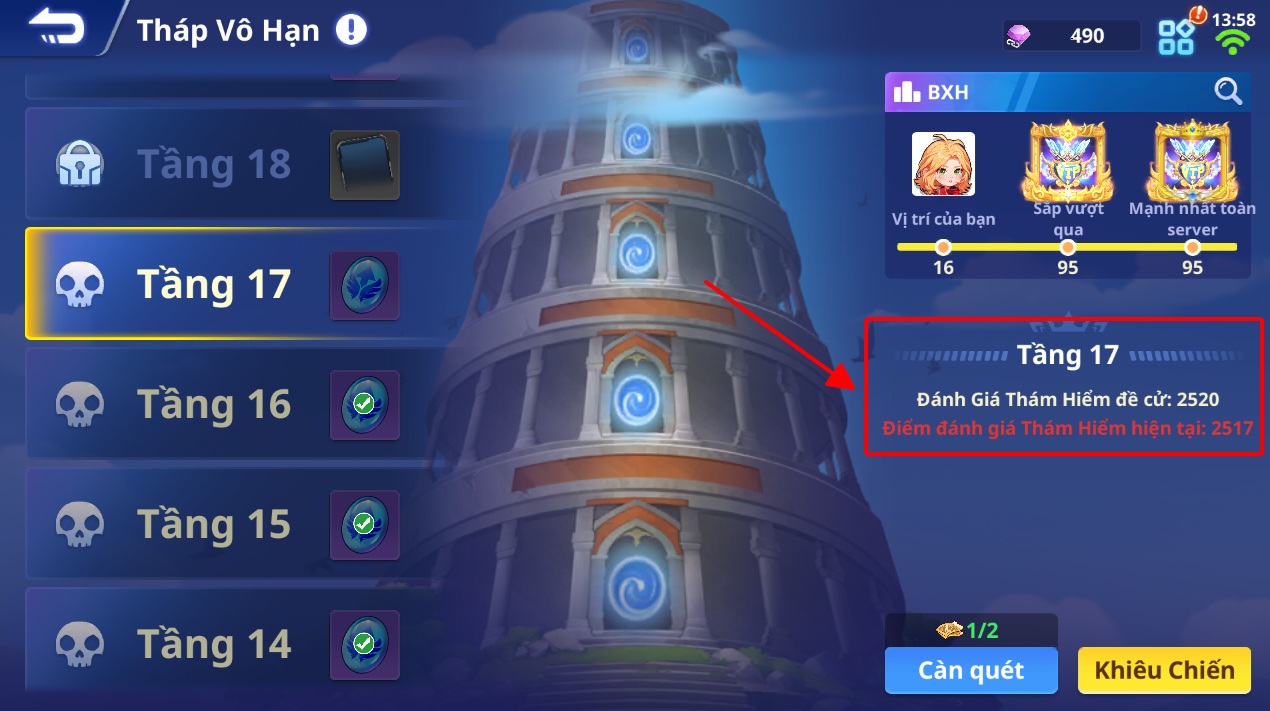Click the checked reward on Tầng 15
Viewport: 1270px width, 711px height.
click(x=365, y=525)
